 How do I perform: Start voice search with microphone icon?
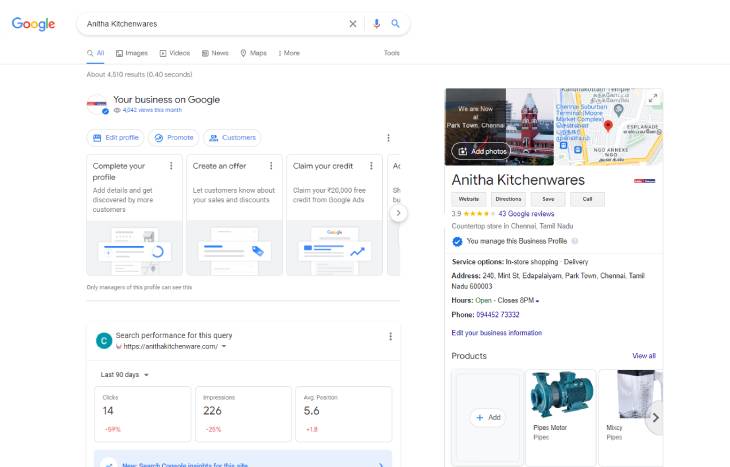click(x=377, y=24)
